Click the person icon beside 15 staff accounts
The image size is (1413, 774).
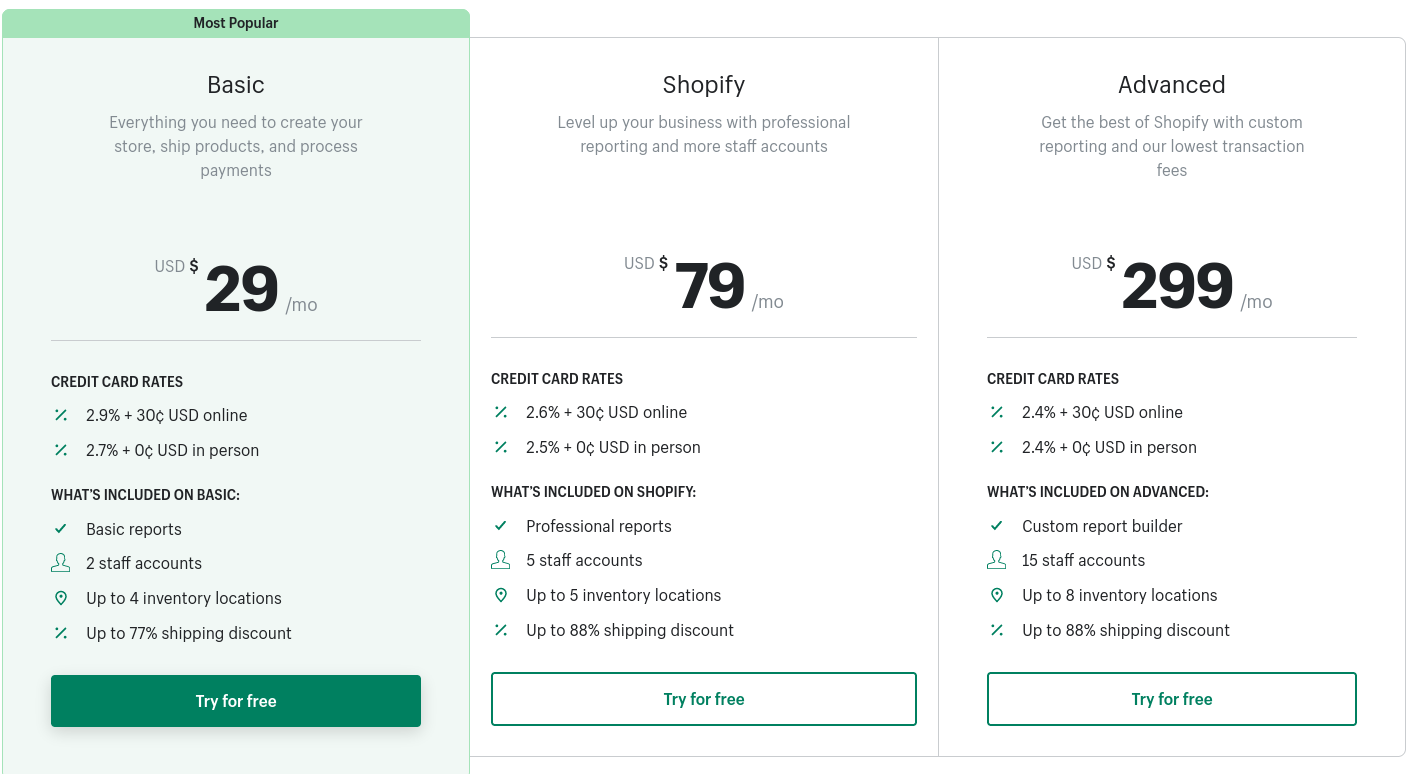pos(997,560)
